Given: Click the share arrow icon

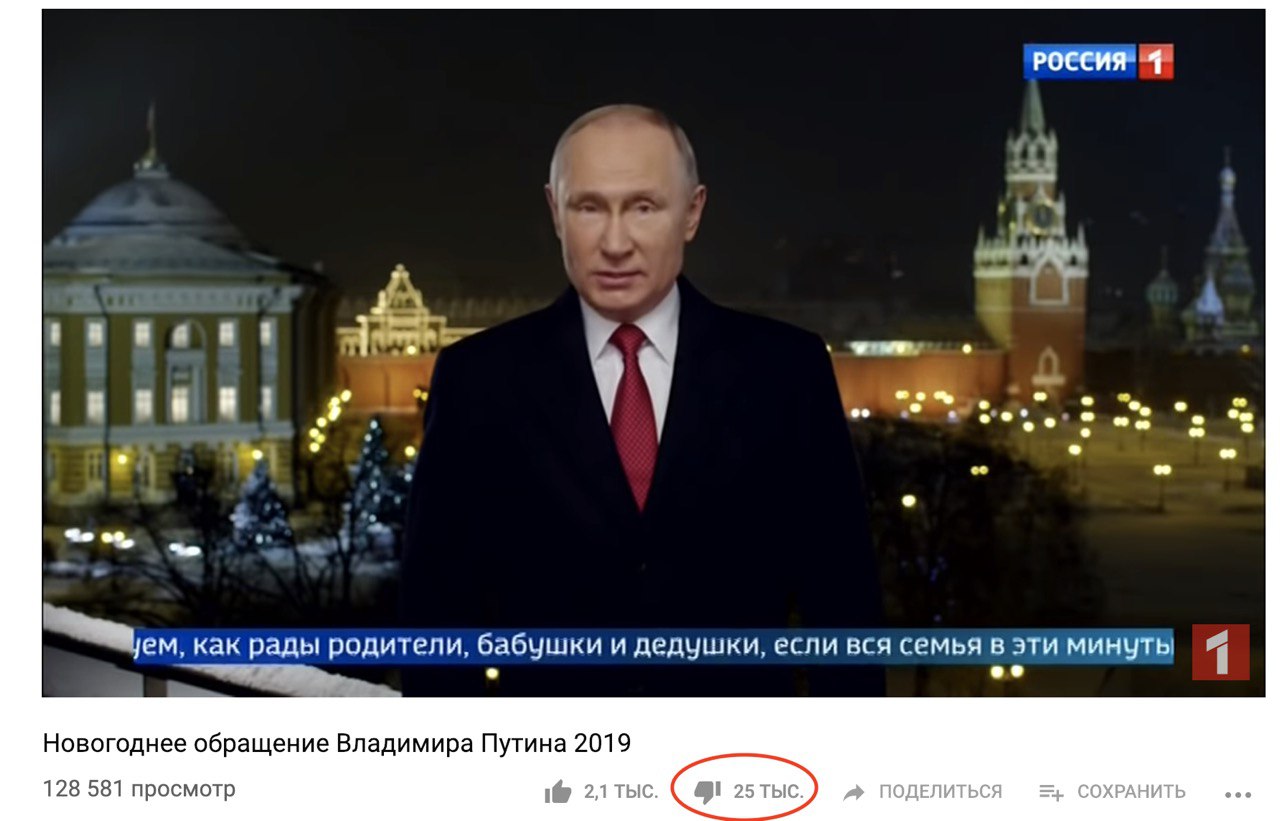Looking at the screenshot, I should click(854, 792).
